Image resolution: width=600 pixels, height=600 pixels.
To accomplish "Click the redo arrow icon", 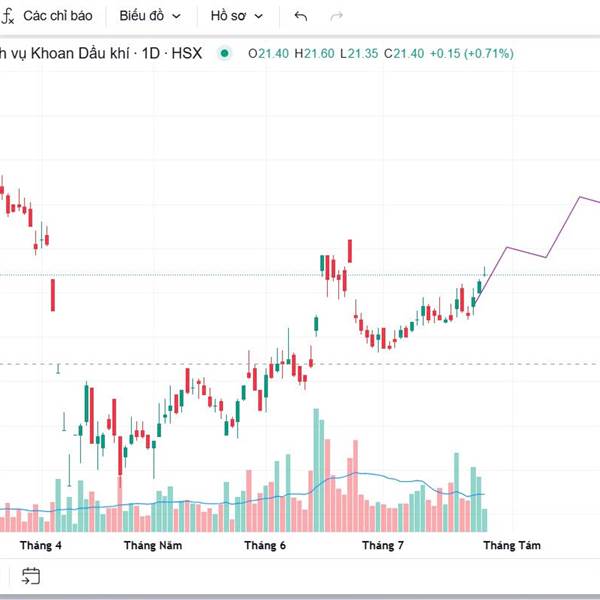I will (336, 16).
